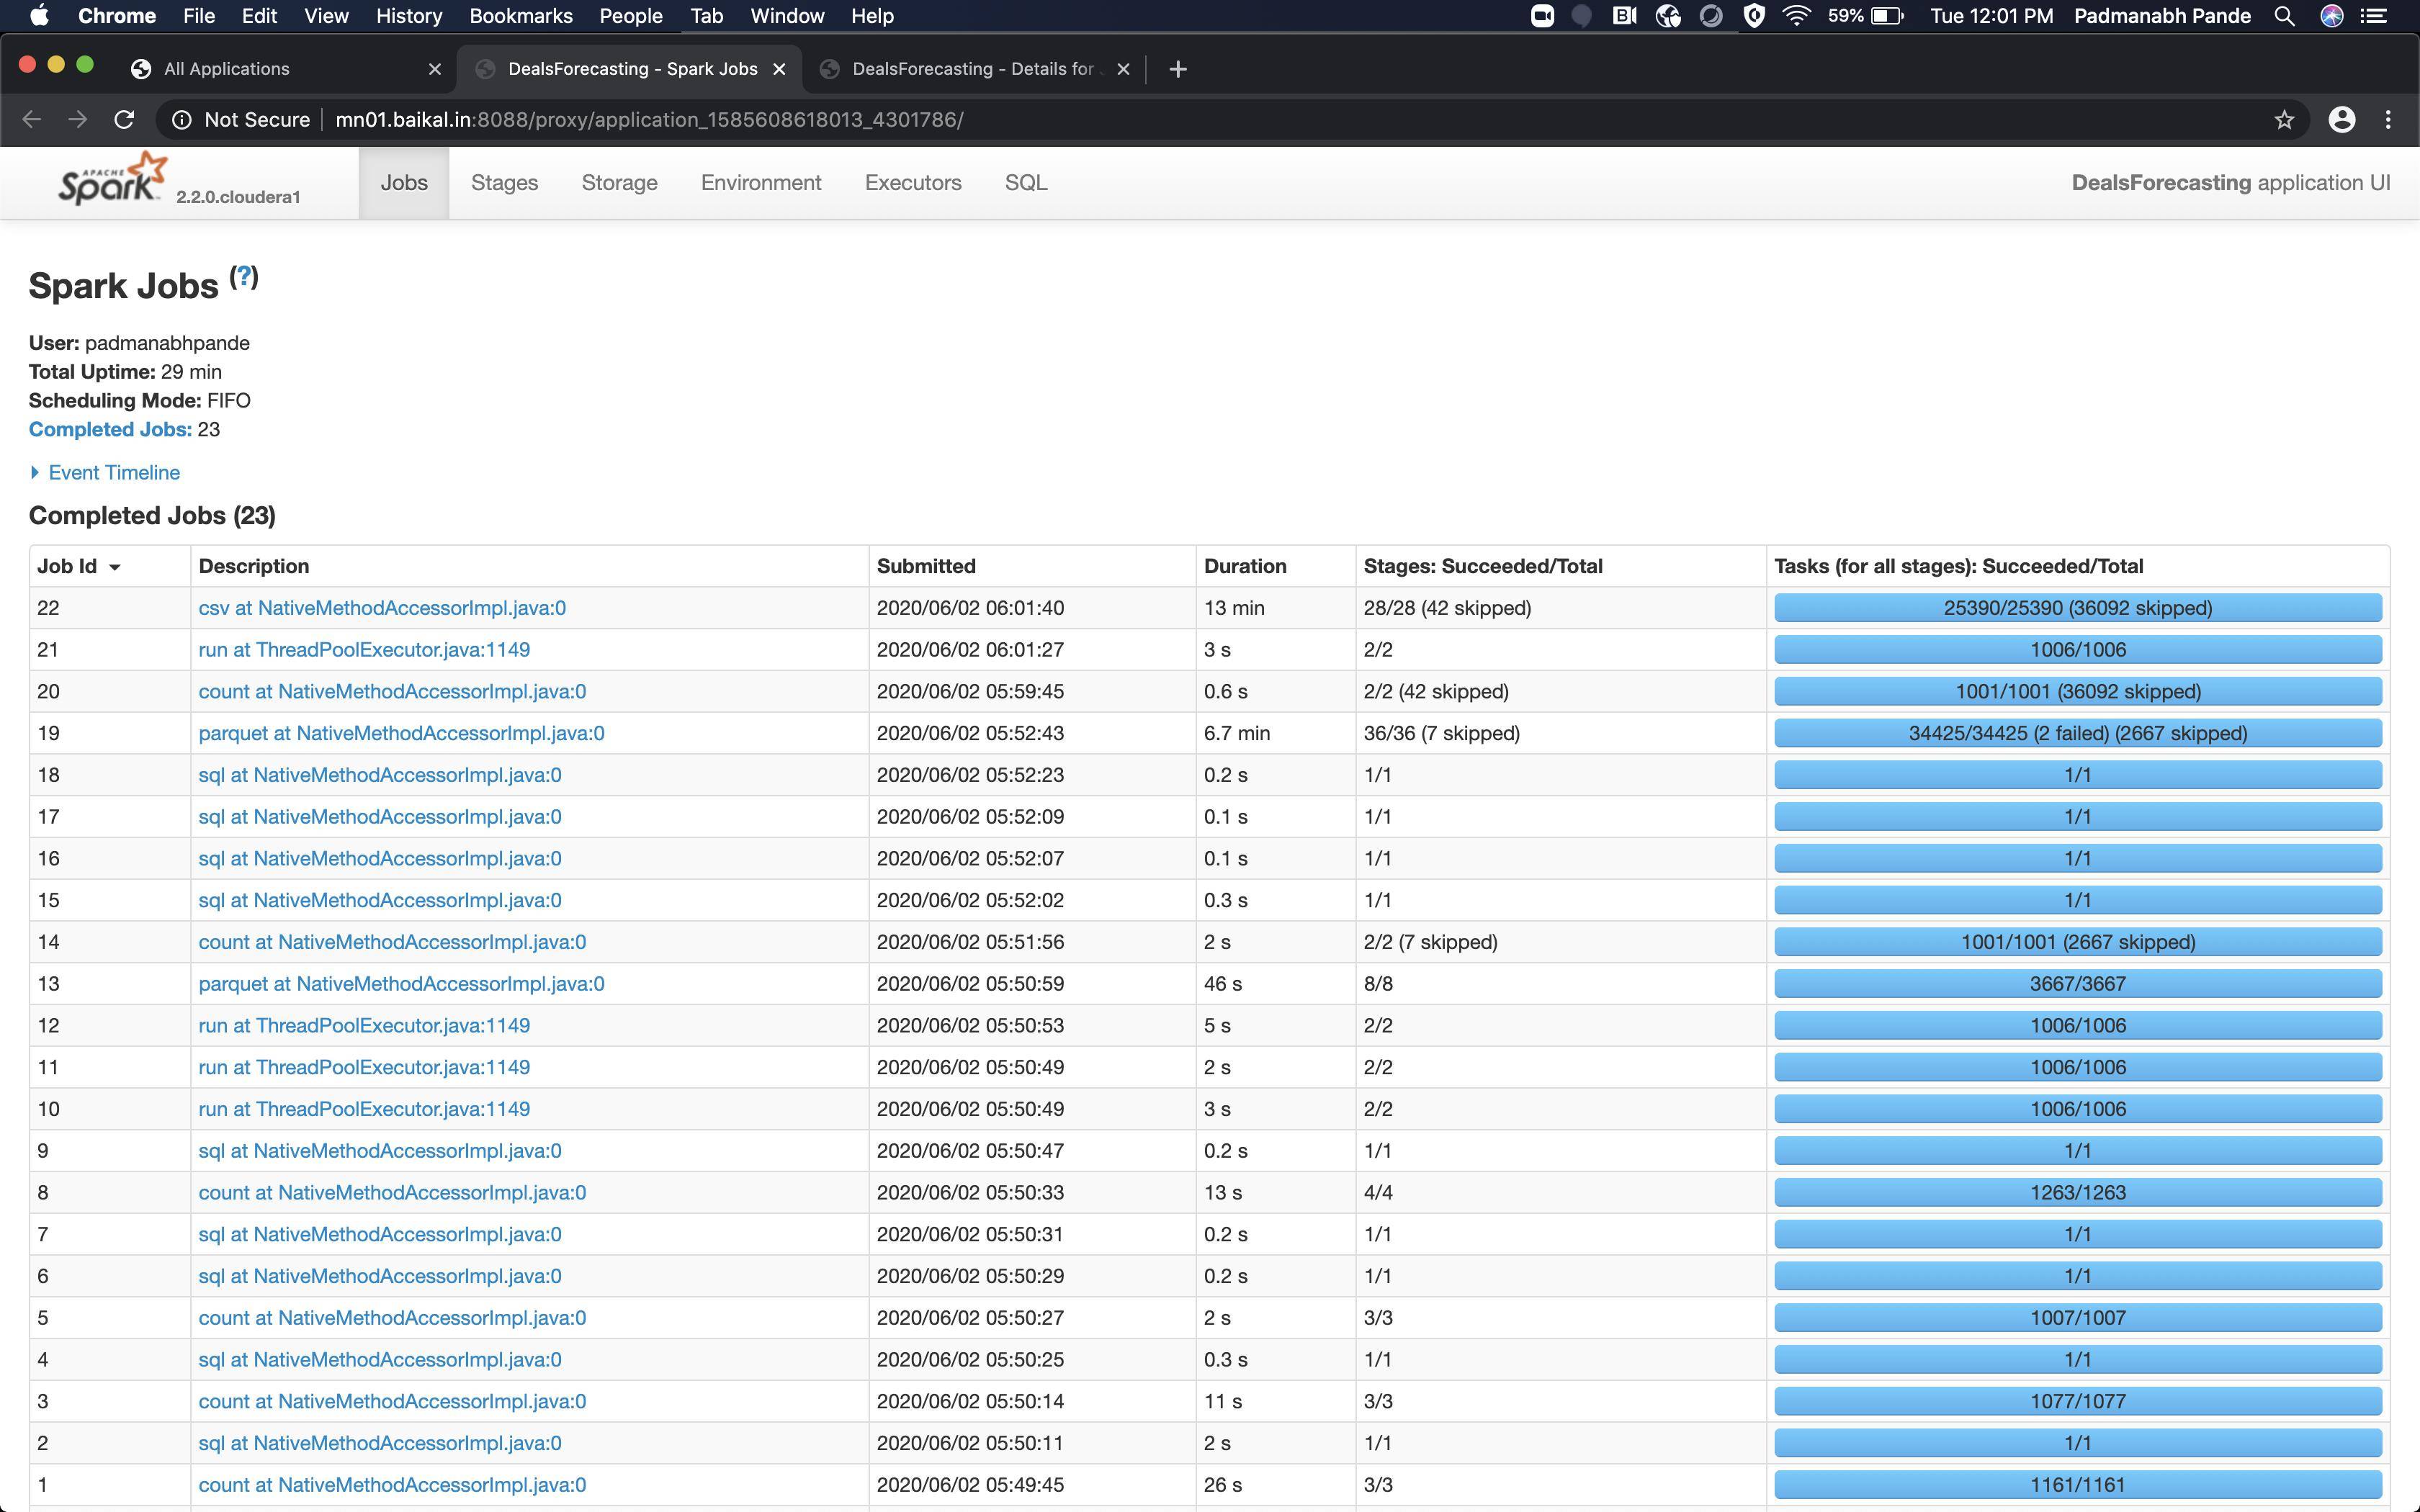Open Spotlight search in the menu bar
This screenshot has width=2420, height=1512.
[2285, 15]
